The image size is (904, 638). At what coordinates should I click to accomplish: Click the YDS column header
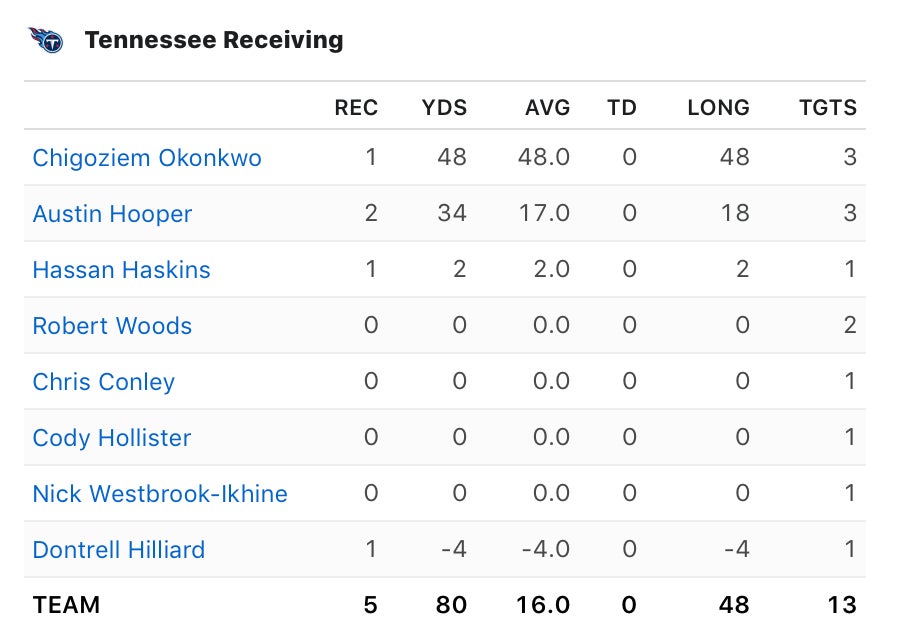pyautogui.click(x=444, y=108)
